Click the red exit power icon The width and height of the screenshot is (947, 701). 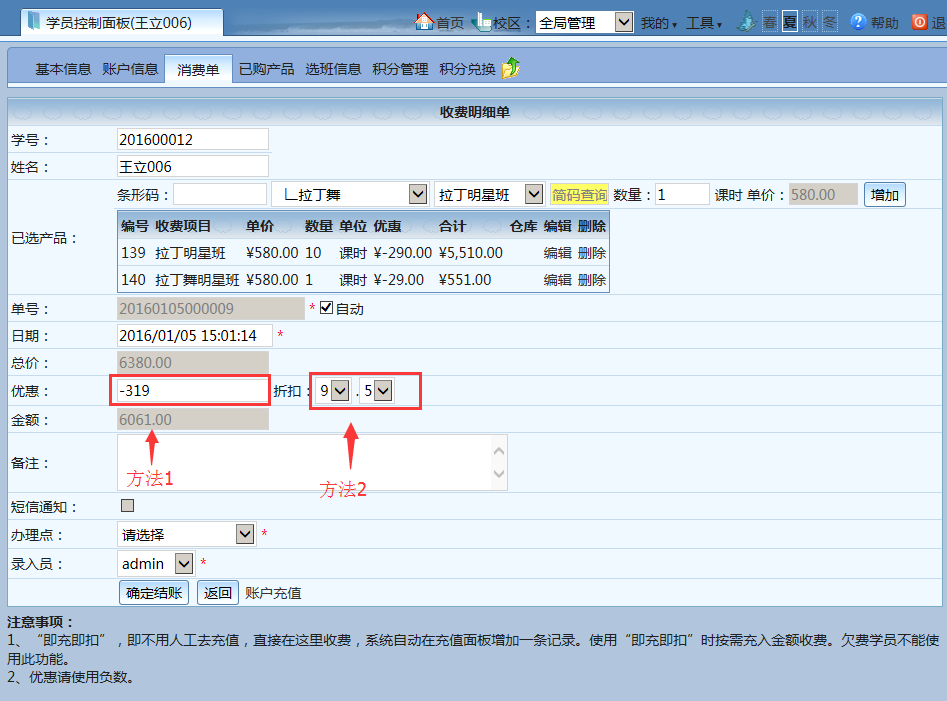point(919,22)
